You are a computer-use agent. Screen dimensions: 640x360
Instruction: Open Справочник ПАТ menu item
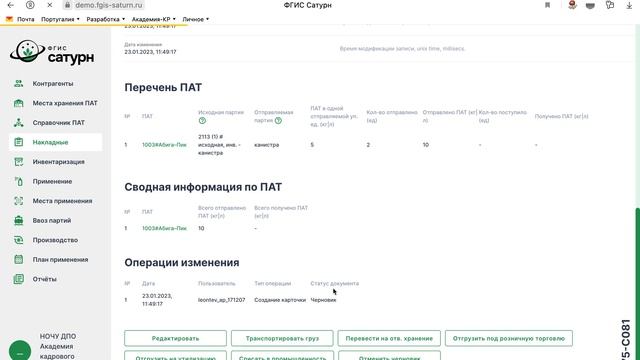(x=58, y=122)
